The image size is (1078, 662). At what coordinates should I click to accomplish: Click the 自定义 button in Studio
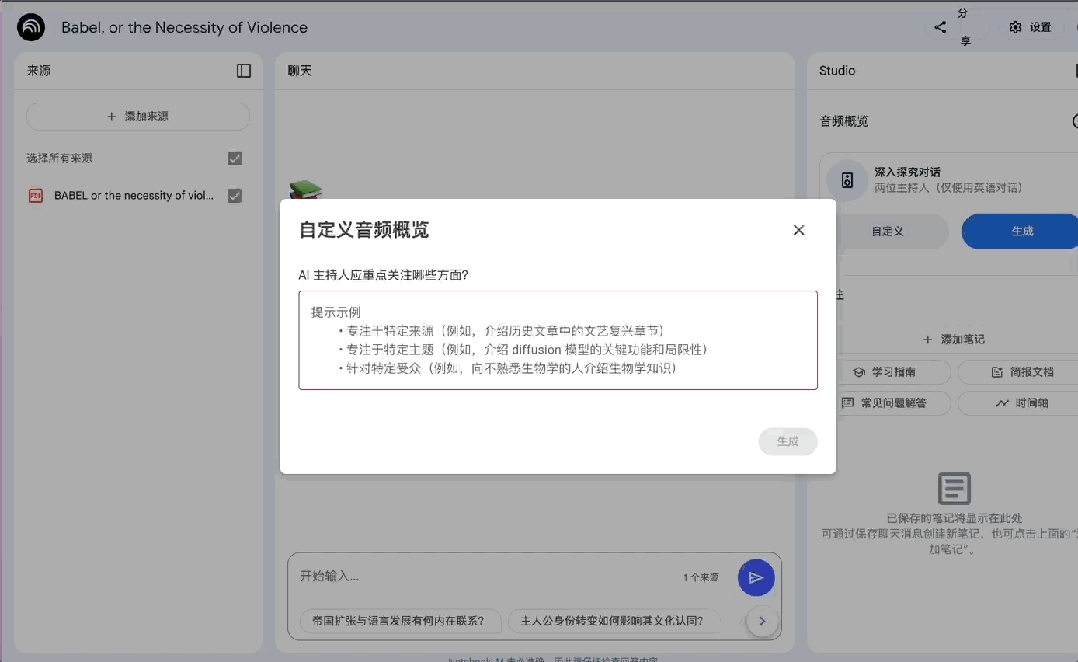(892, 231)
